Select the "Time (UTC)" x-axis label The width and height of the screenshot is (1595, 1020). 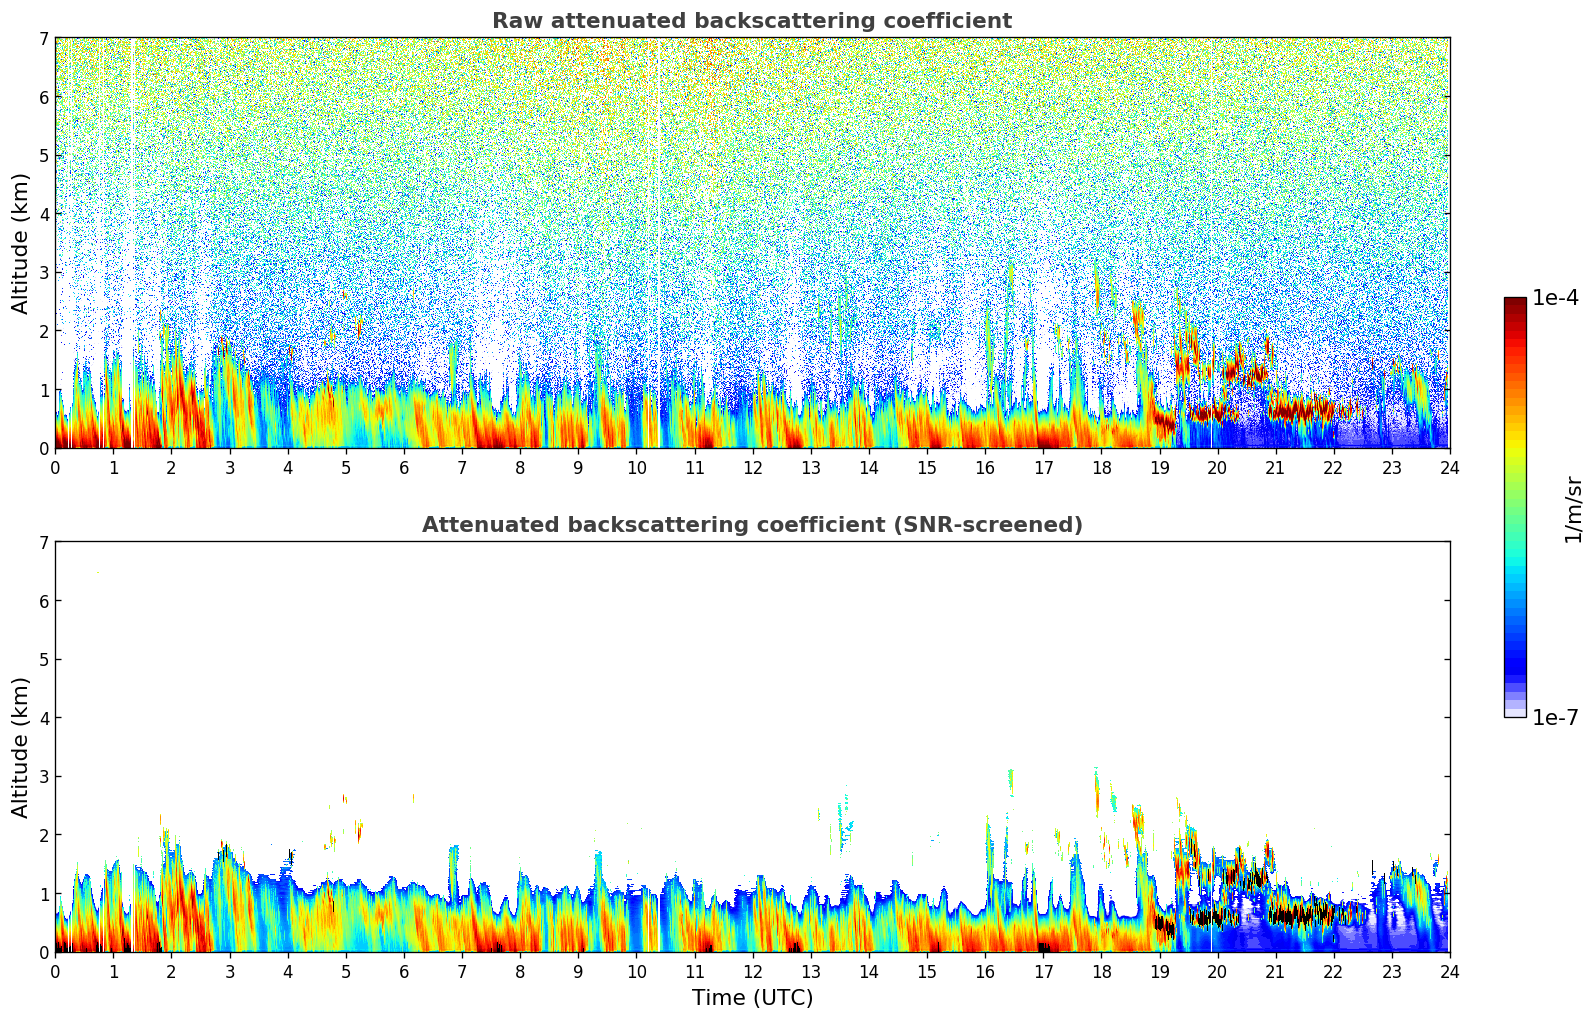tap(752, 997)
